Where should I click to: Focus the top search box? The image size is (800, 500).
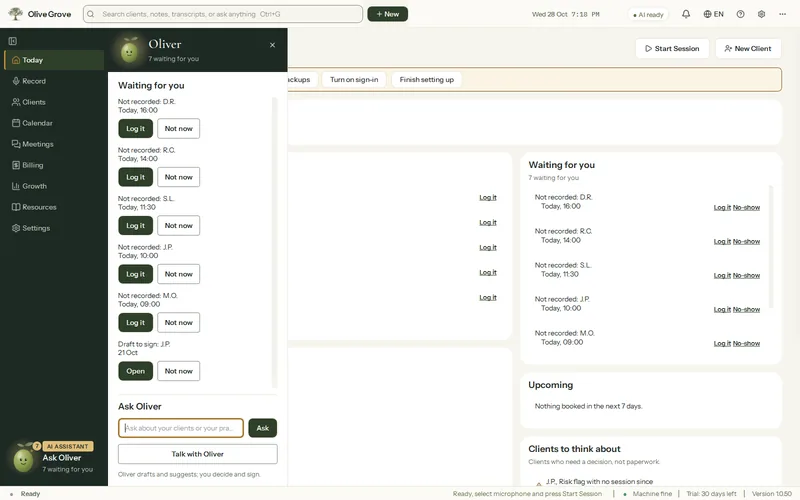pos(223,14)
